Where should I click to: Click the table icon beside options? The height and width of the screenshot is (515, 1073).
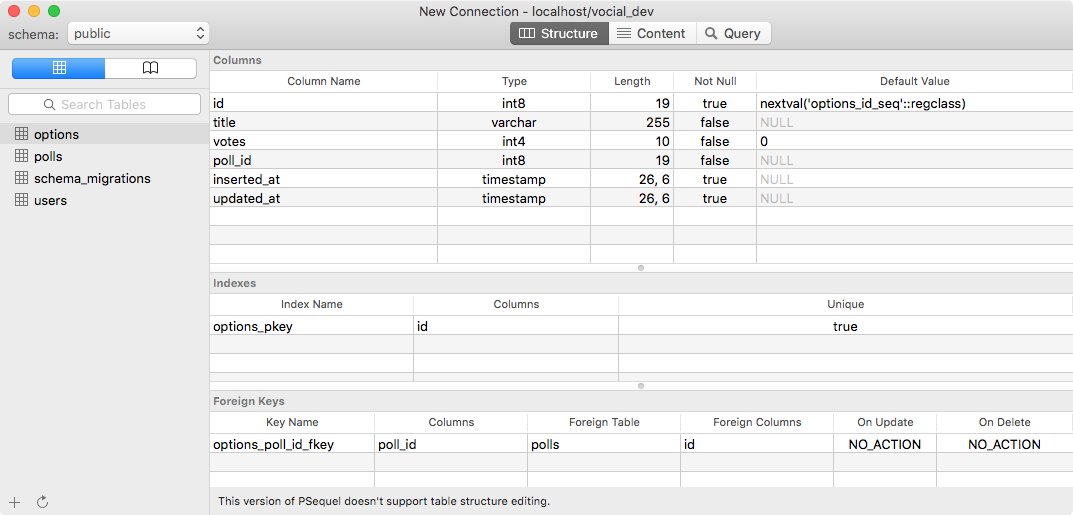(22, 134)
